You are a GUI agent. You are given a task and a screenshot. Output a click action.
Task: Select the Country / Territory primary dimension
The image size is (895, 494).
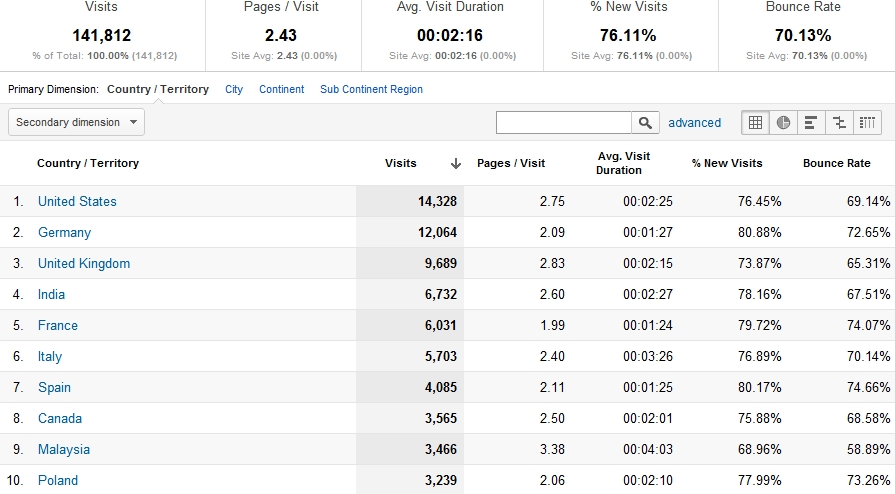[158, 90]
